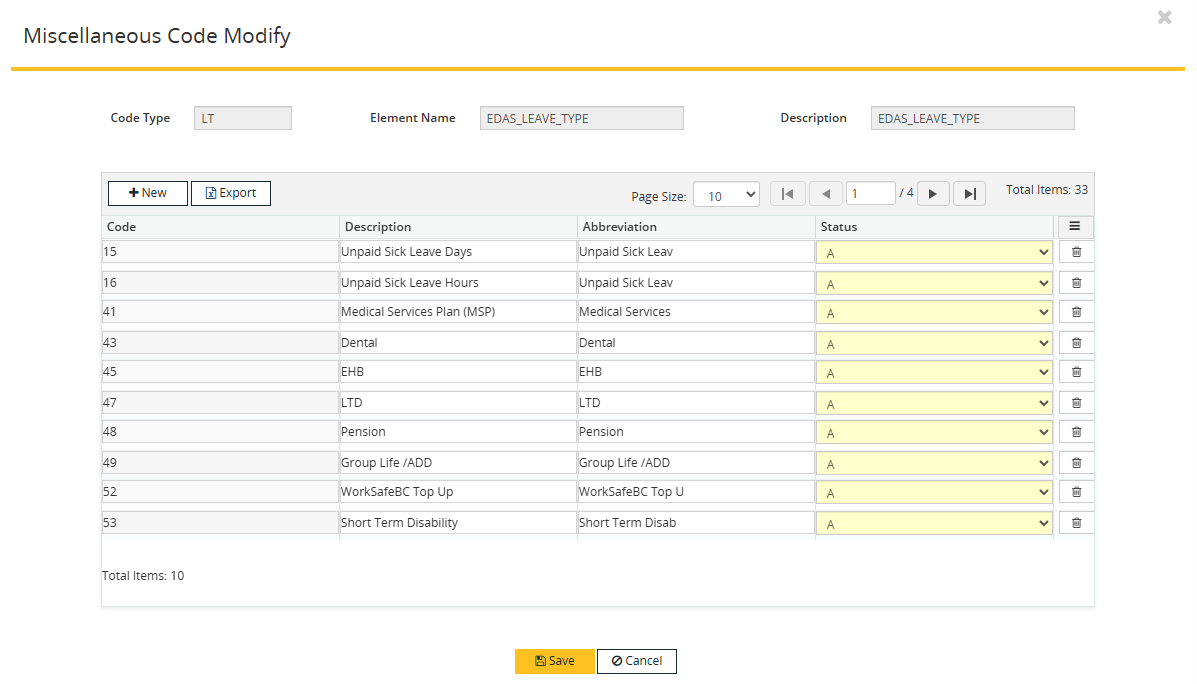Open the Page Size dropdown
This screenshot has width=1197, height=684.
[x=726, y=194]
